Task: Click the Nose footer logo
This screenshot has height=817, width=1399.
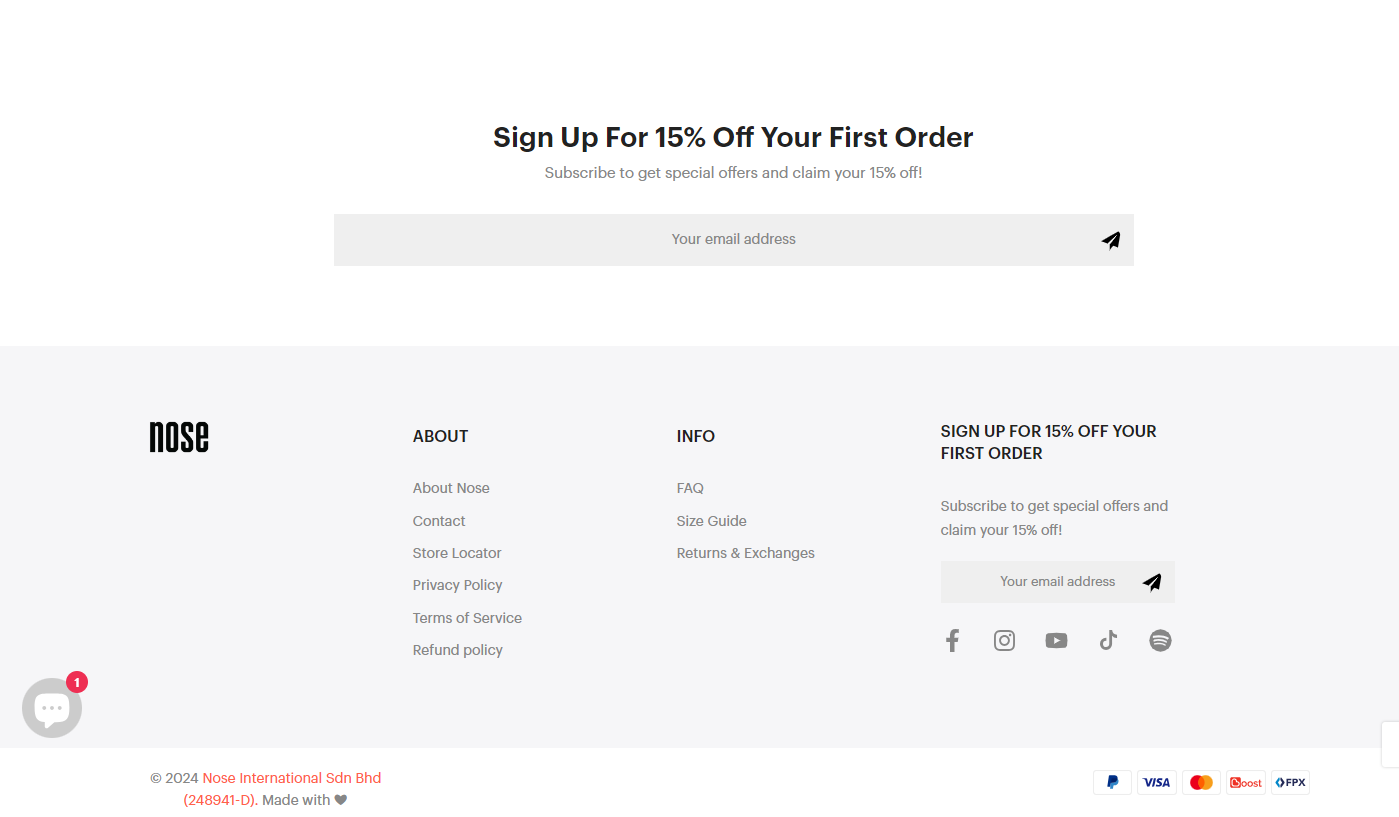Action: pos(179,437)
